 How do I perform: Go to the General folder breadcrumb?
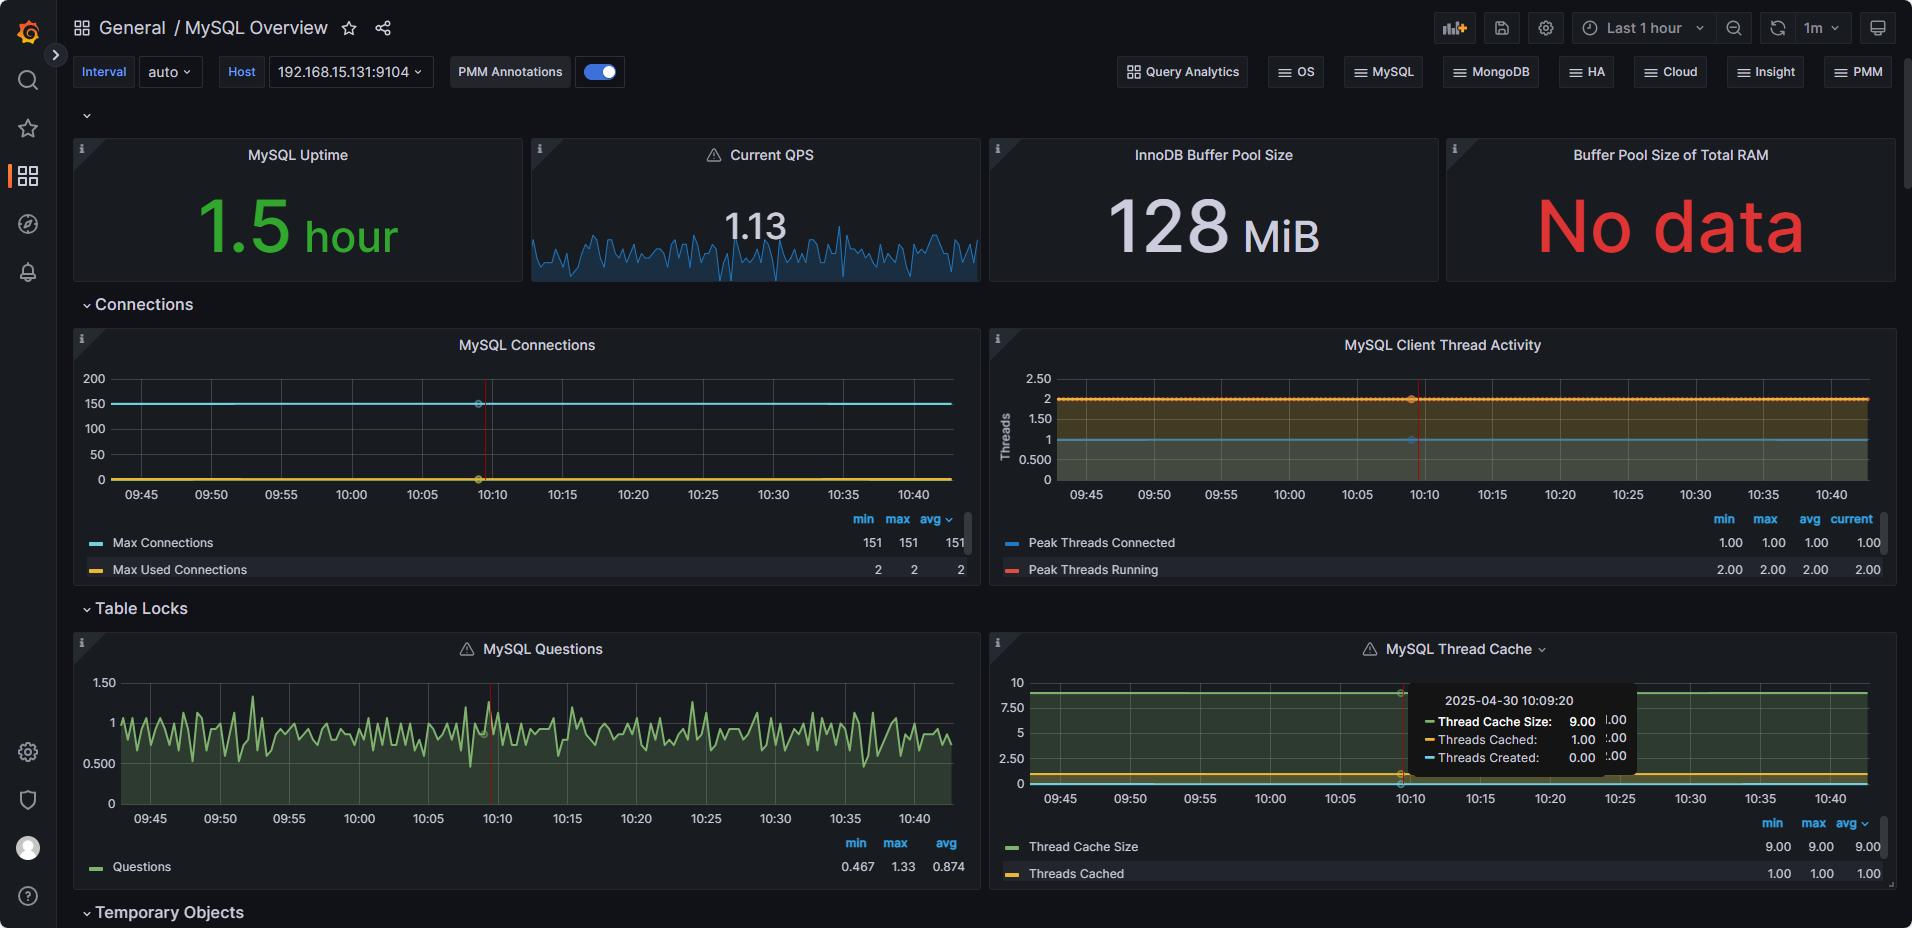click(x=132, y=28)
